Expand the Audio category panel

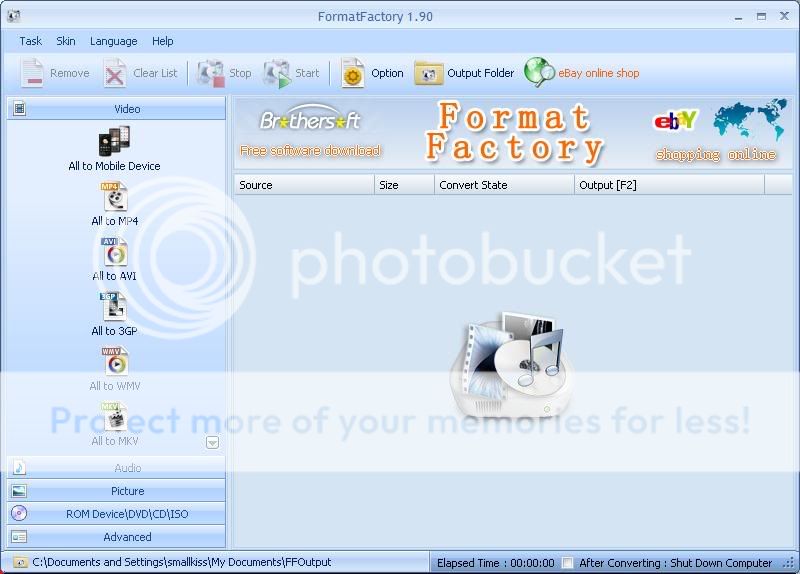click(116, 468)
